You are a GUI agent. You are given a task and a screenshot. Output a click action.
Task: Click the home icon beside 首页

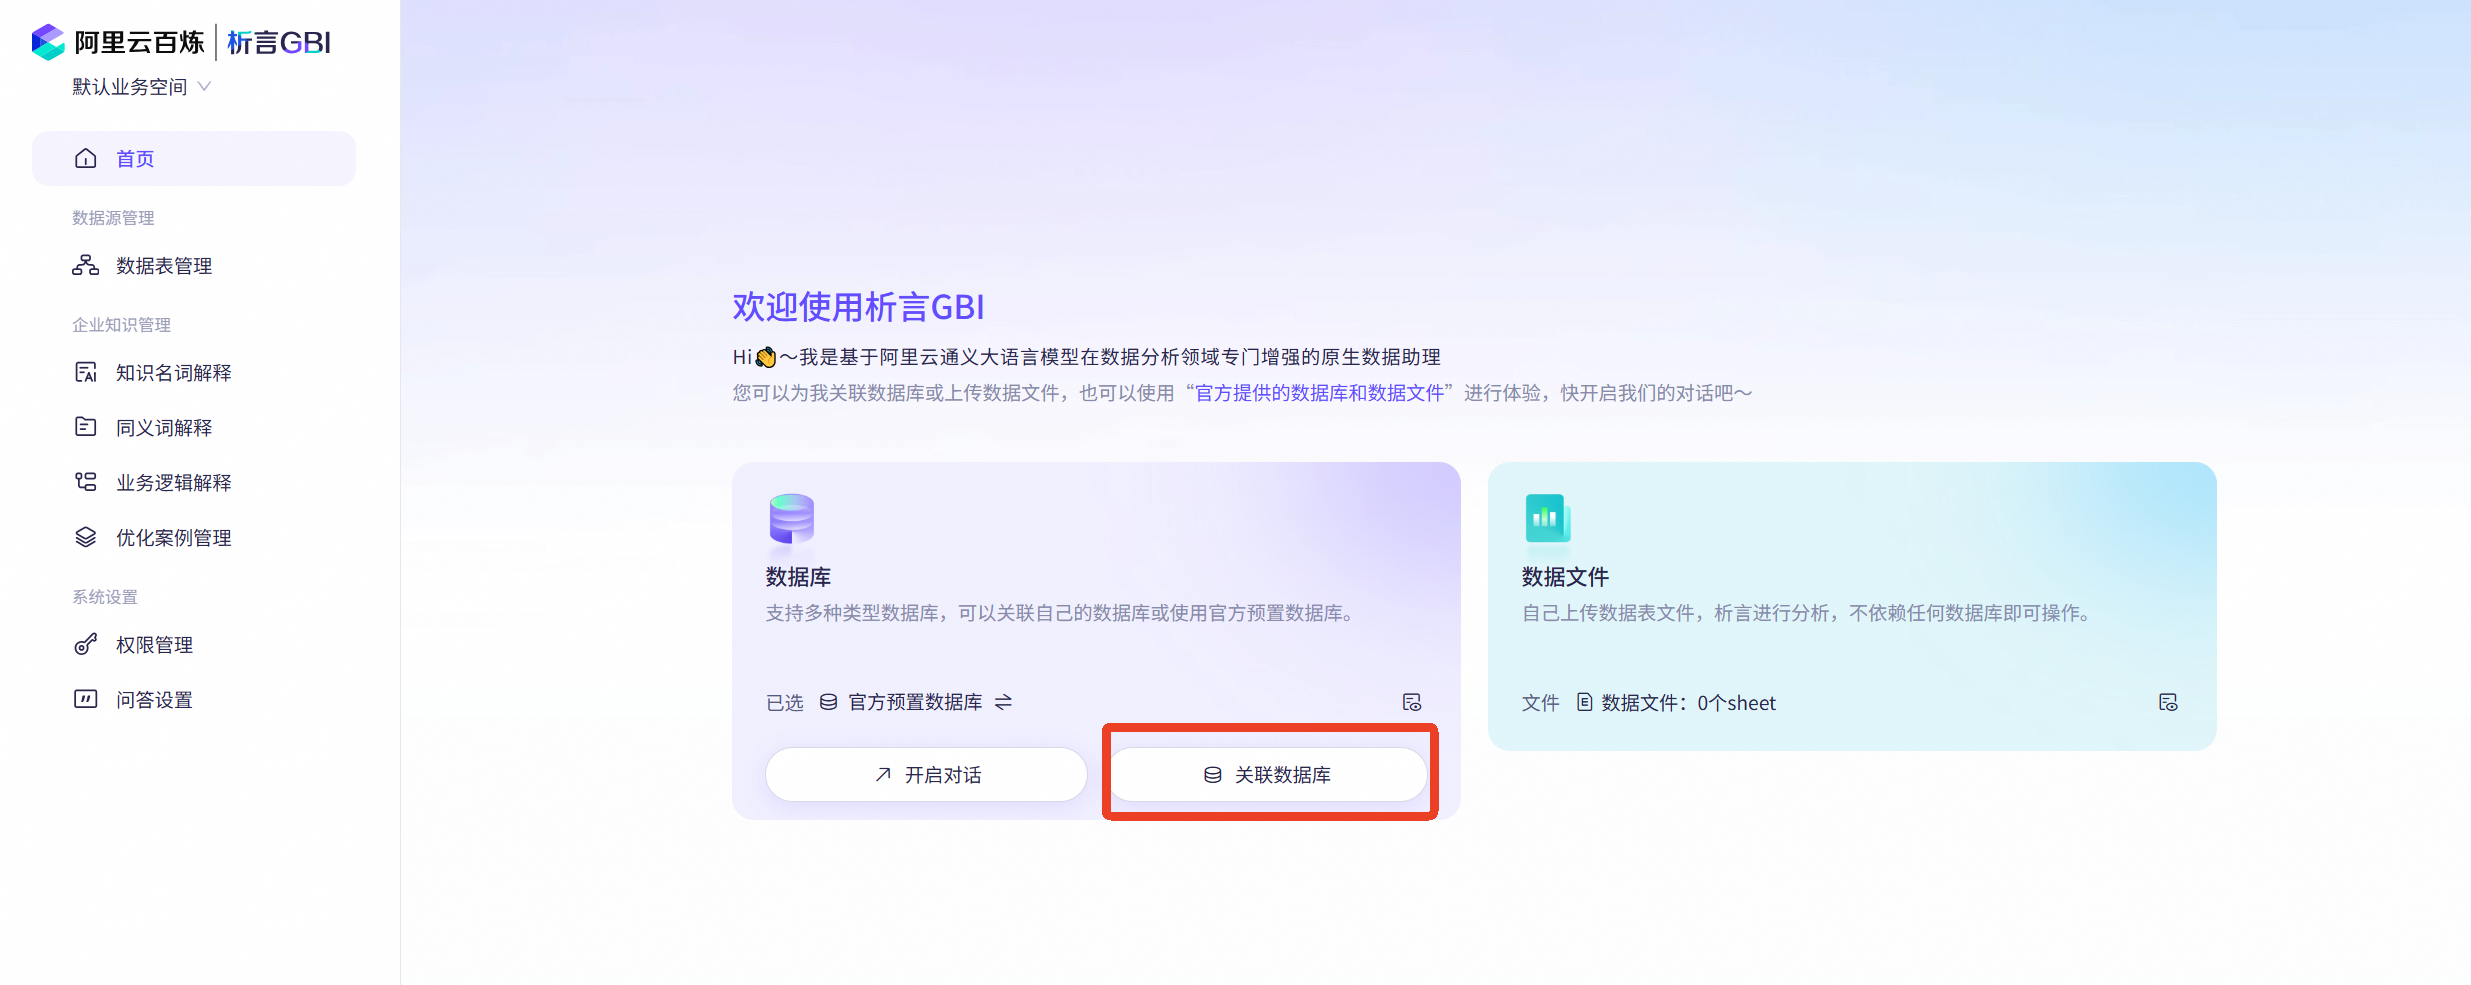pos(86,159)
